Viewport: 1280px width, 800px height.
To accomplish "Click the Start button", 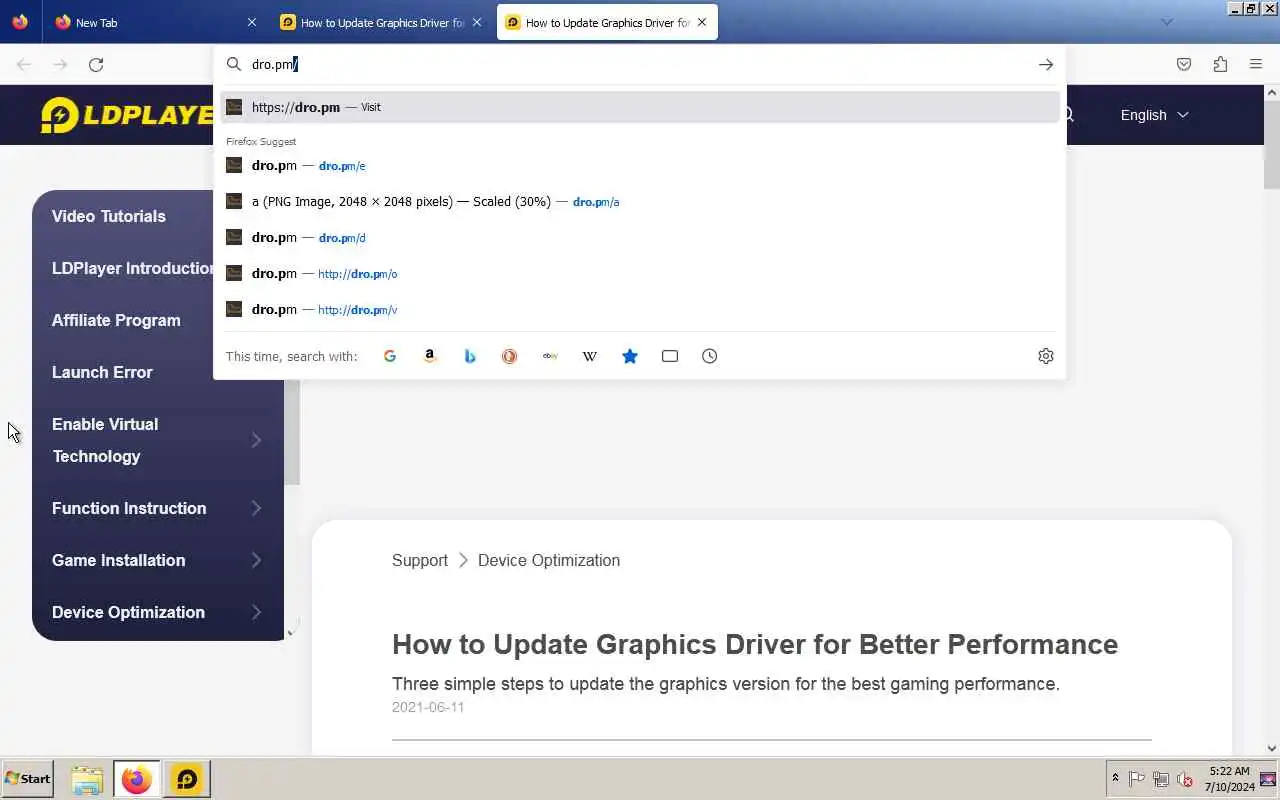I will click(27, 779).
